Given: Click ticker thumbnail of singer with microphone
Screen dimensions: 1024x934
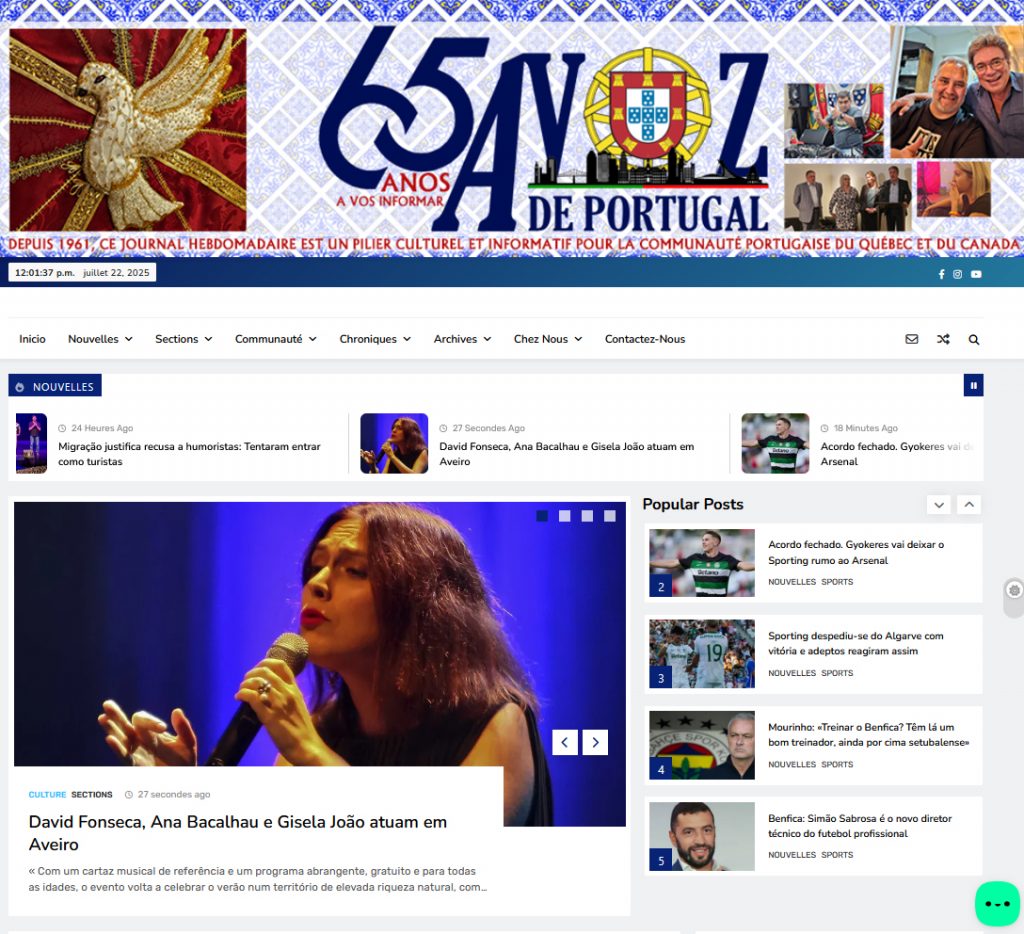Looking at the screenshot, I should point(394,443).
